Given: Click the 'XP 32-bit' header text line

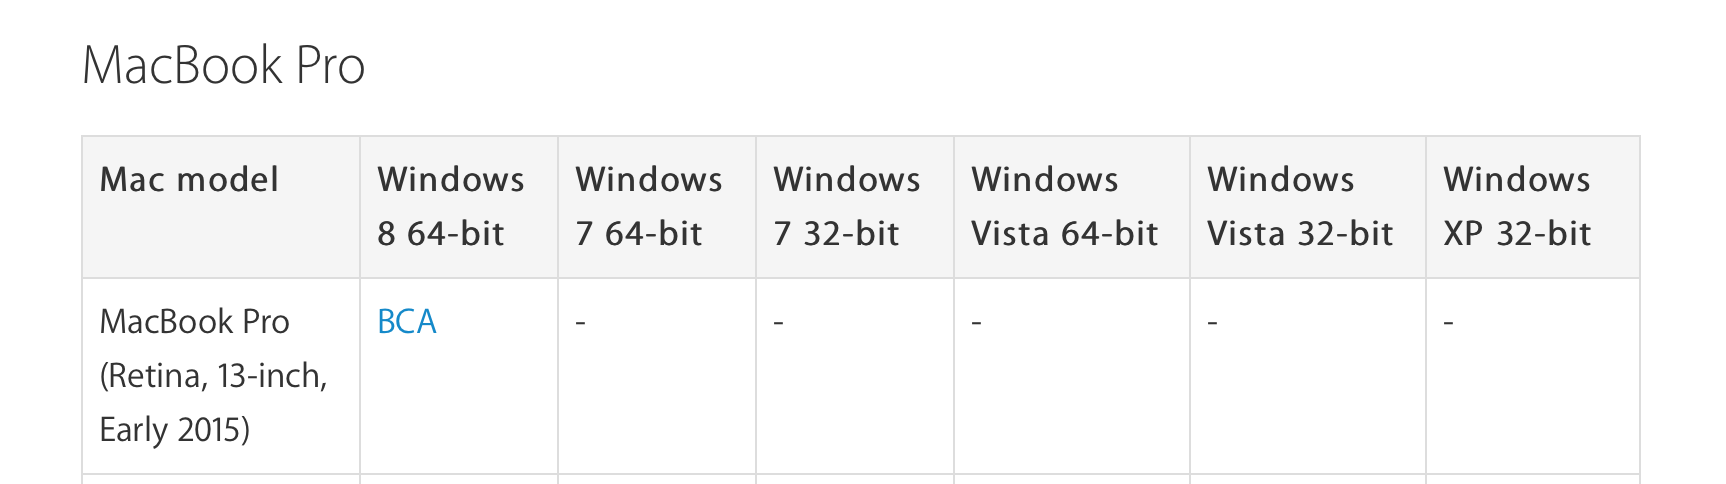Looking at the screenshot, I should pyautogui.click(x=1517, y=234).
